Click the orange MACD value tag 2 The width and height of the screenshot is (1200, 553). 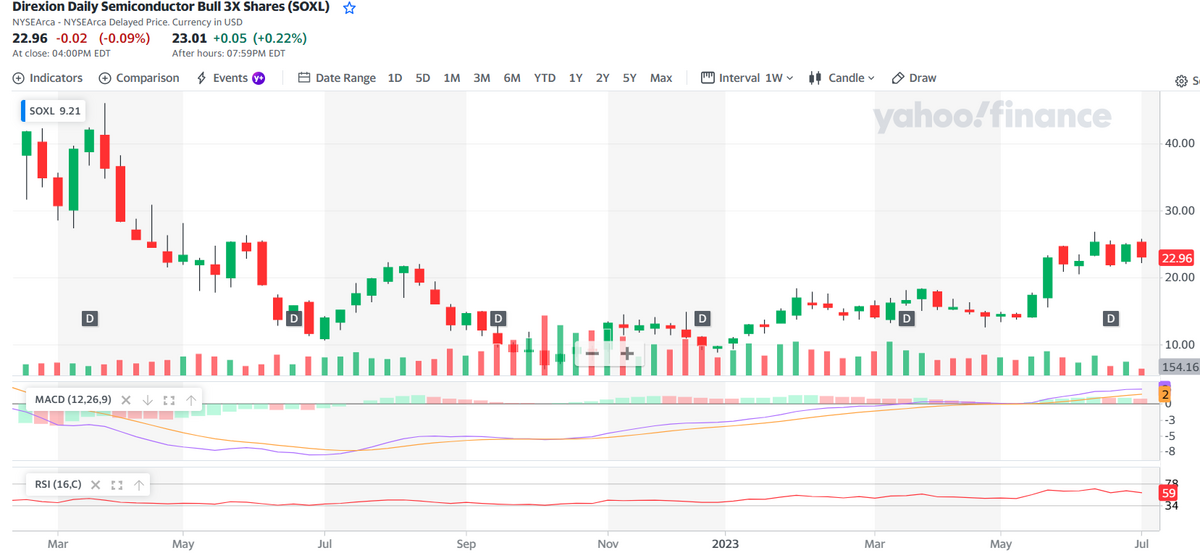pos(1165,394)
